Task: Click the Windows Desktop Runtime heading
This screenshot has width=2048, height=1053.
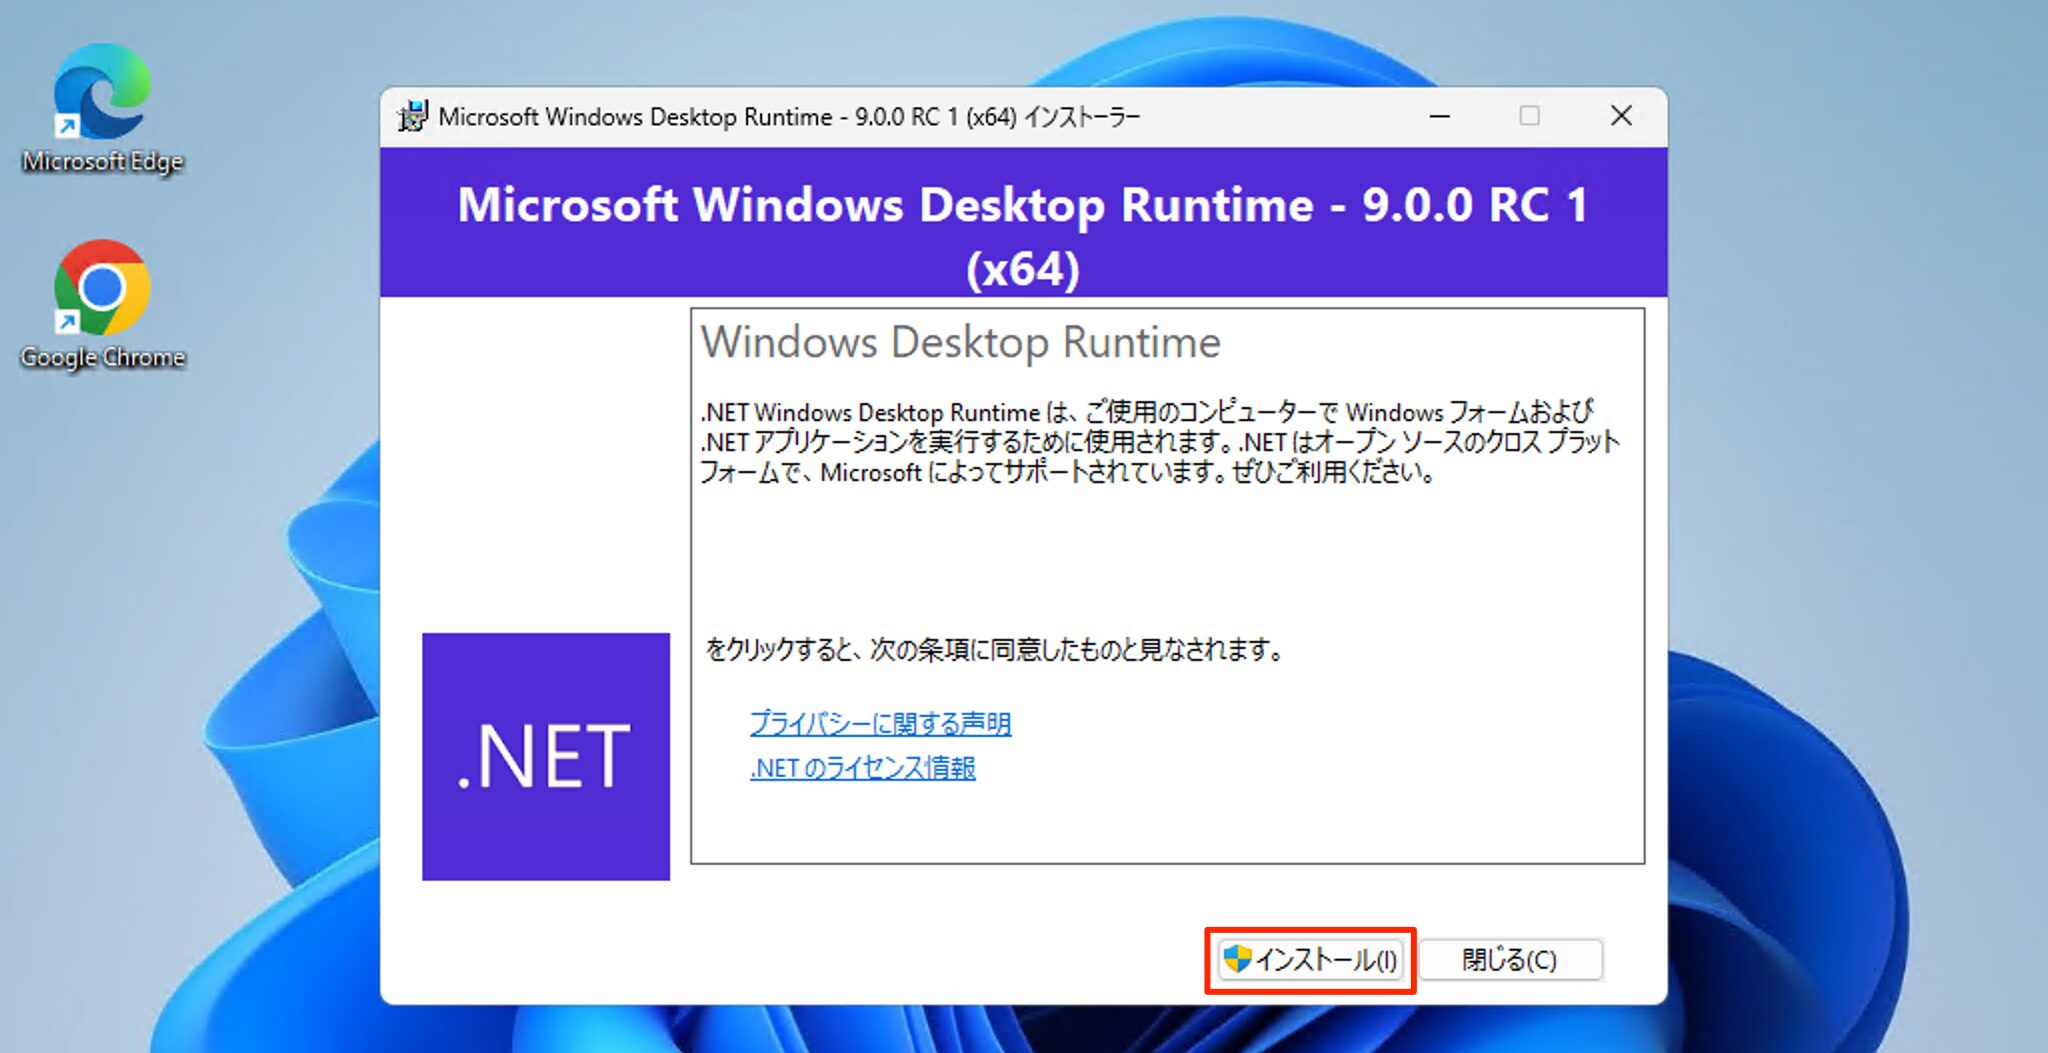Action: (960, 341)
